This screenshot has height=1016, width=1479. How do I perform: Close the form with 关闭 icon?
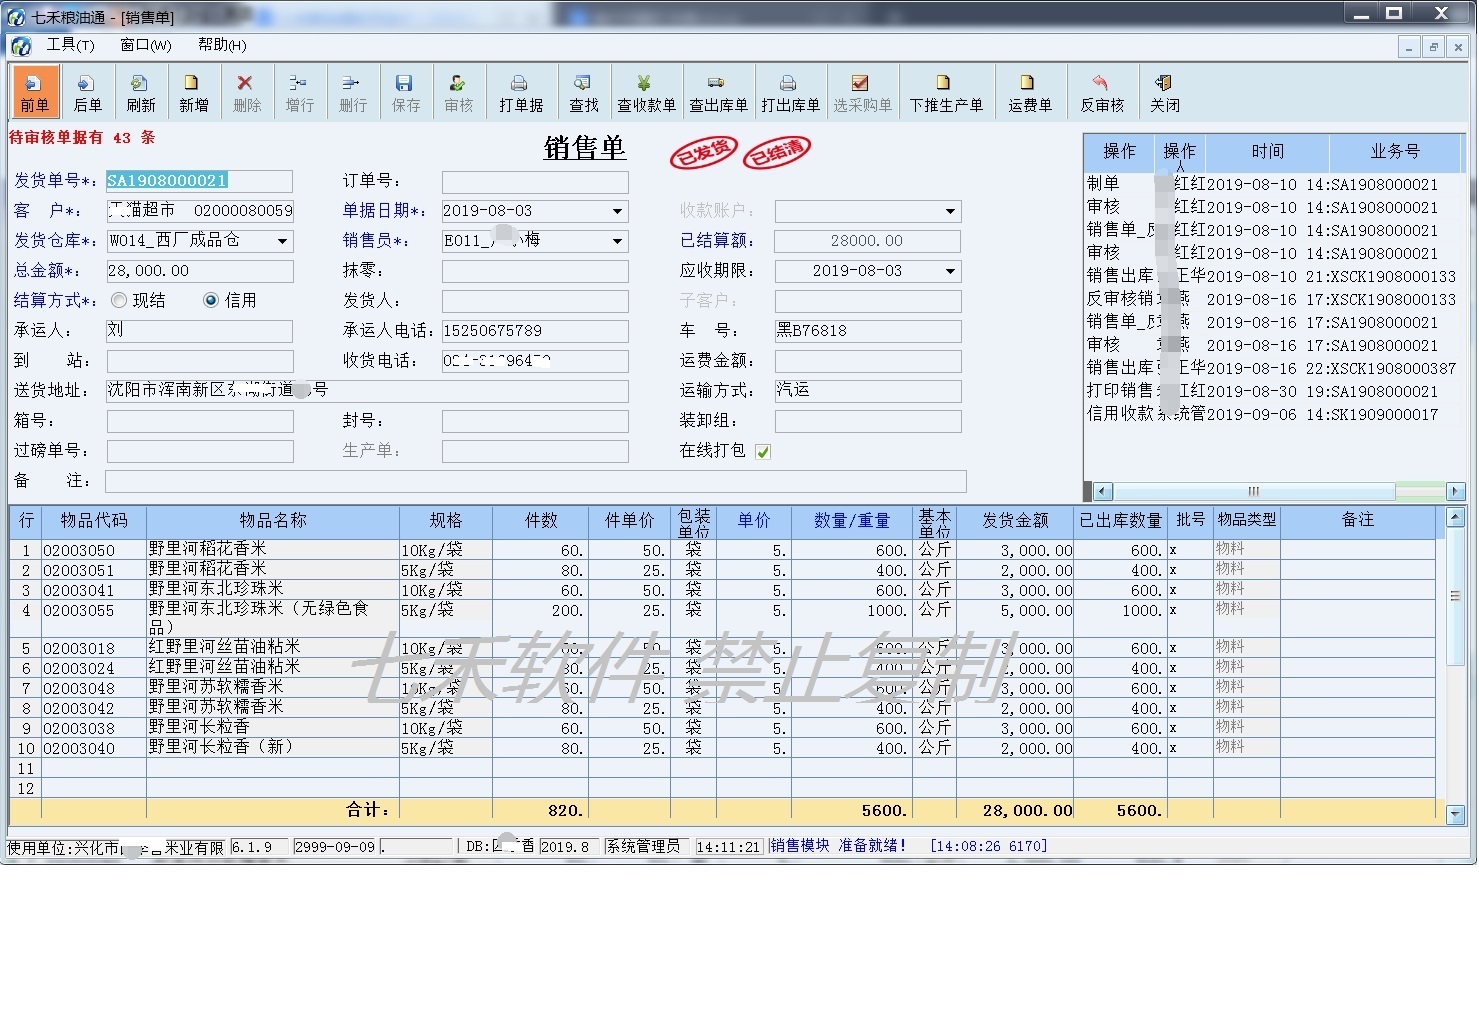[x=1164, y=93]
